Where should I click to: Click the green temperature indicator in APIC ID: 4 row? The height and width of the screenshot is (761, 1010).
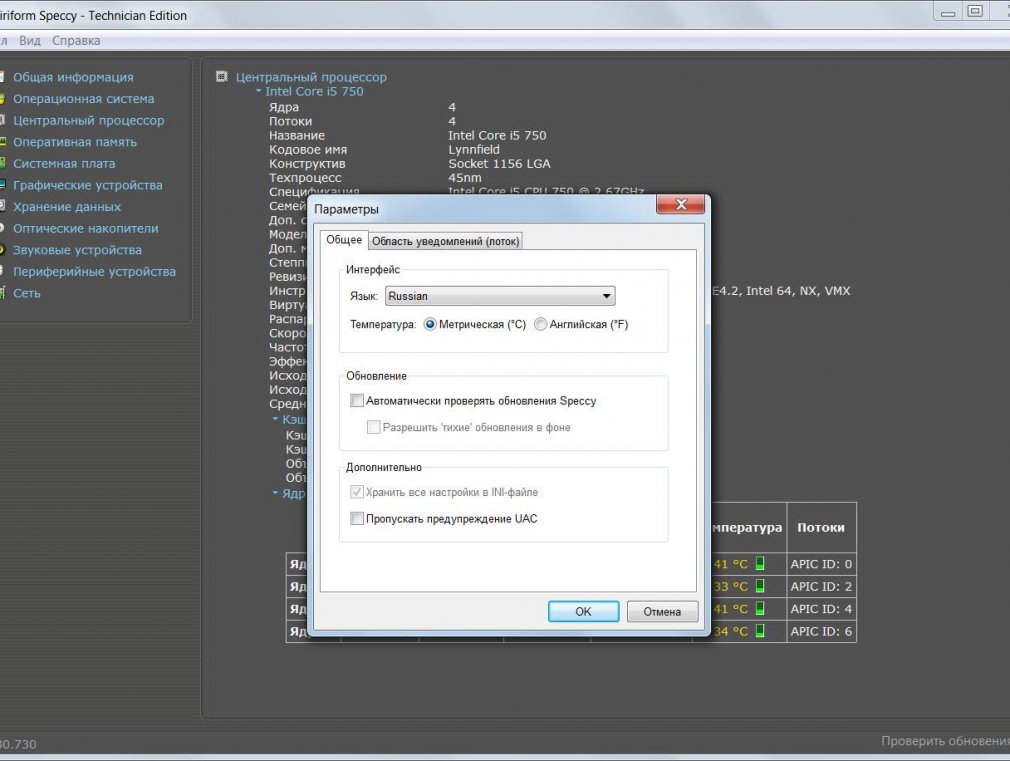(x=760, y=609)
